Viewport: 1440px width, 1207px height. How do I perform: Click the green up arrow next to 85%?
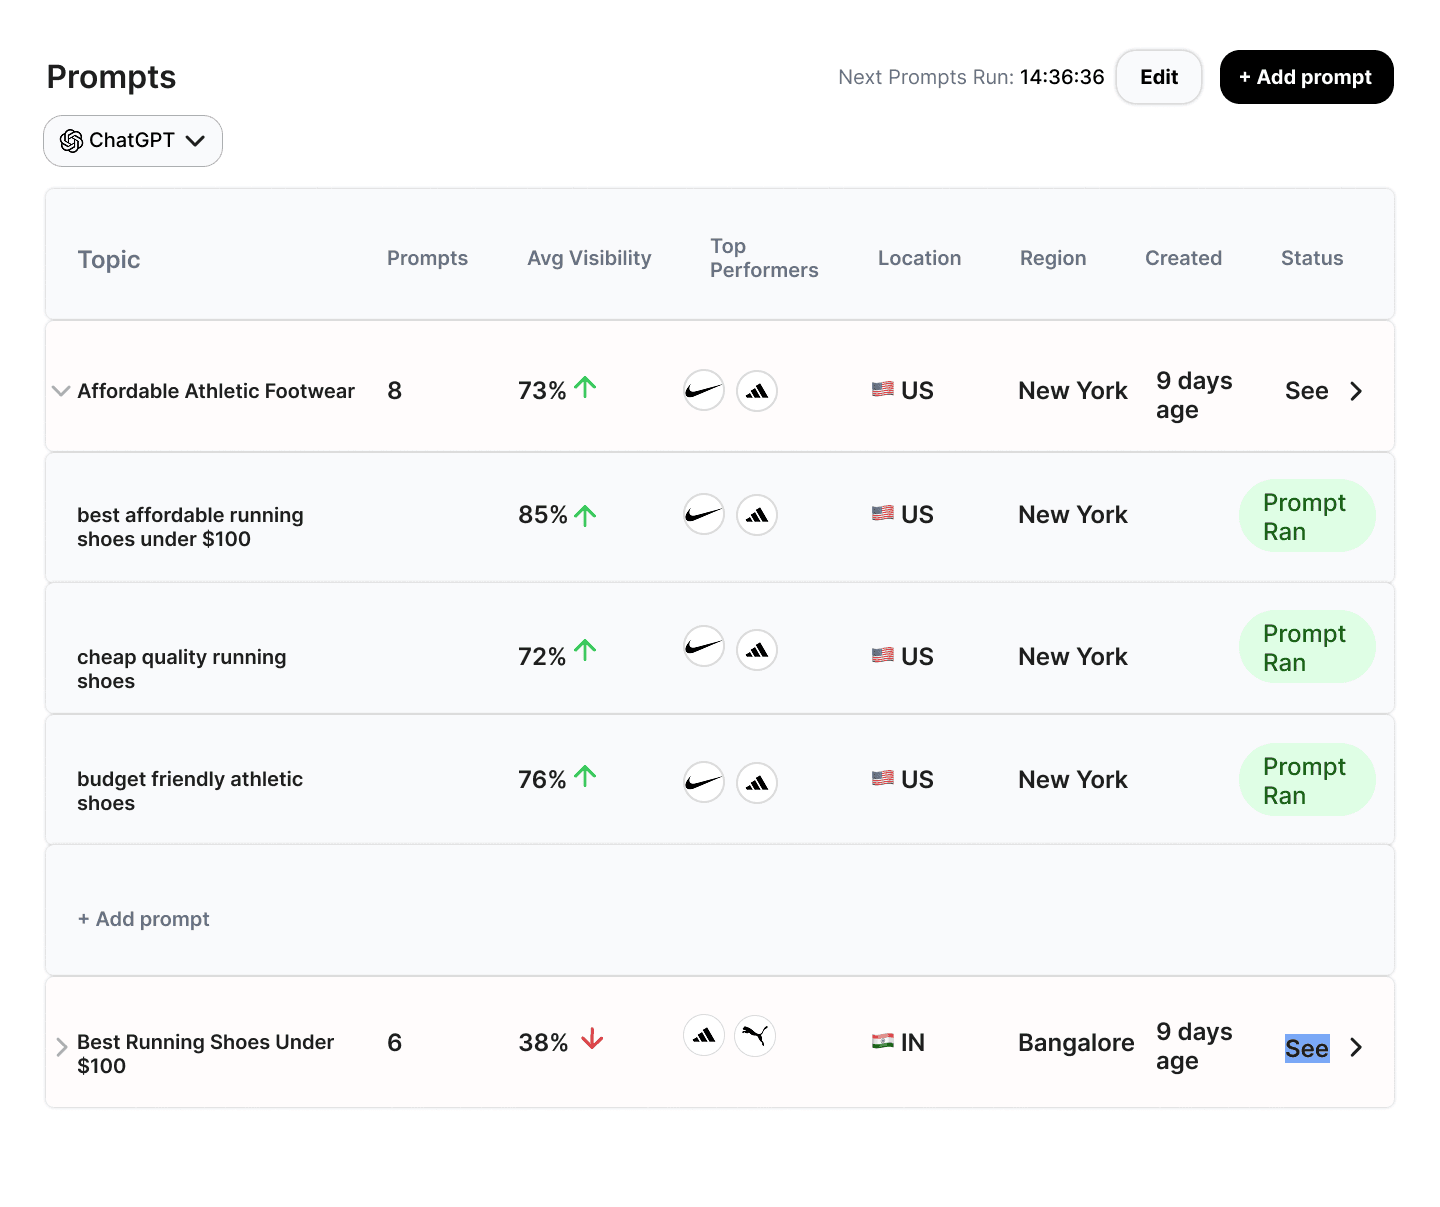tap(586, 515)
